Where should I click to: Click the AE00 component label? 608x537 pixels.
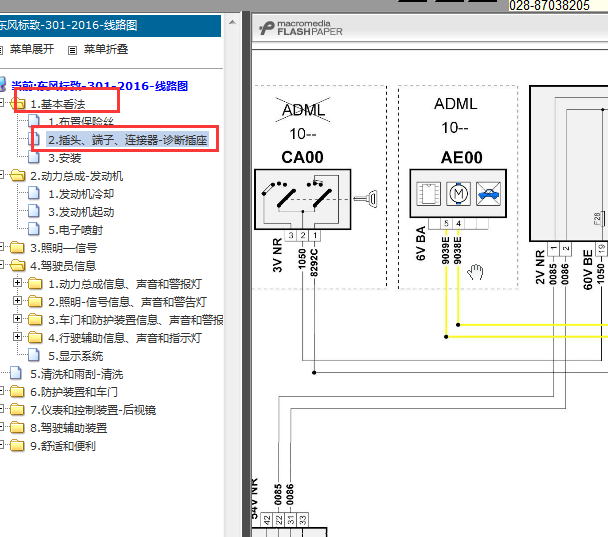461,157
